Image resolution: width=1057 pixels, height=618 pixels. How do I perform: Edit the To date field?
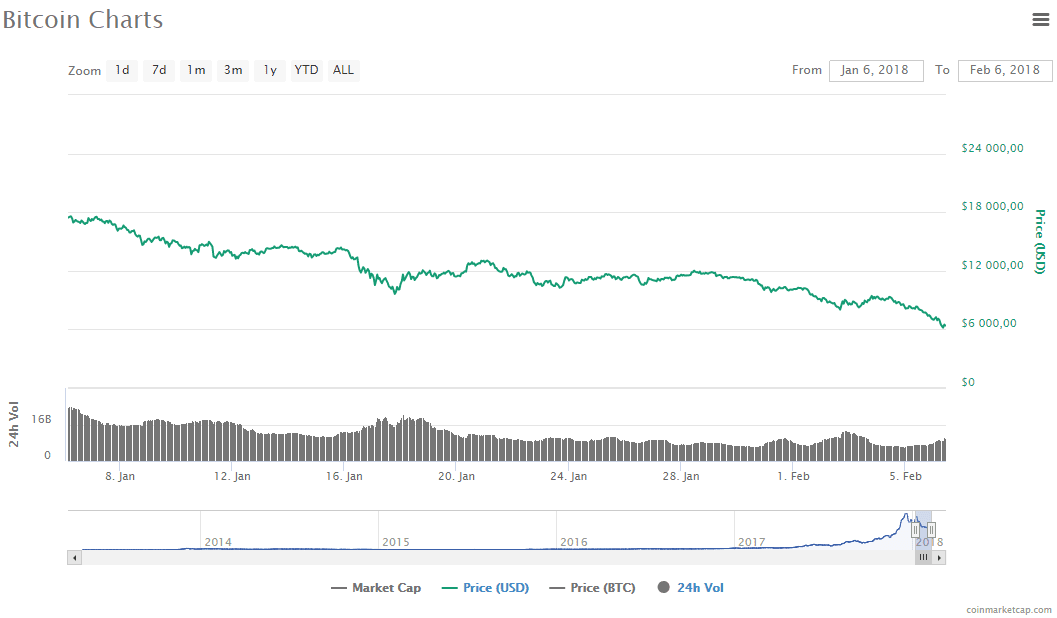point(1005,70)
